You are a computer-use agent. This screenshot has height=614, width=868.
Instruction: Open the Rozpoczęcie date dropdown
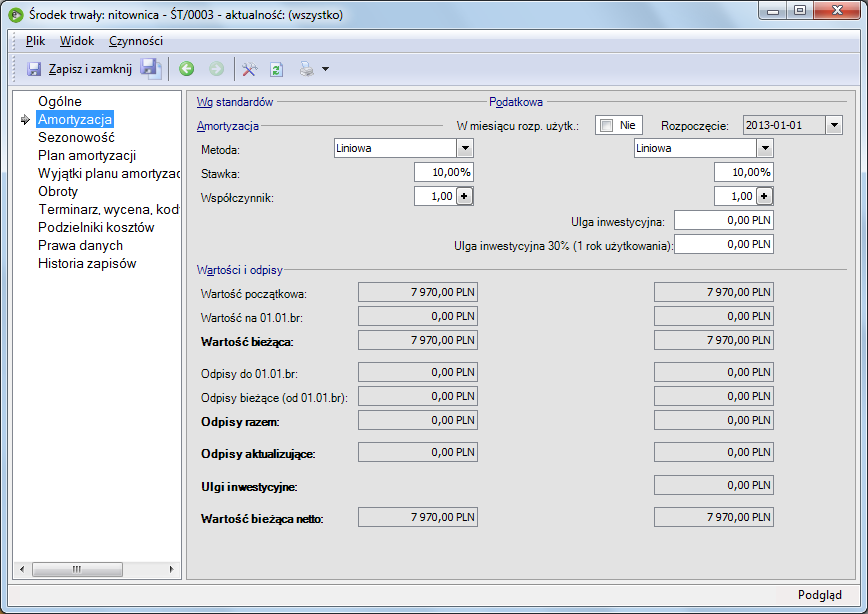coord(834,125)
